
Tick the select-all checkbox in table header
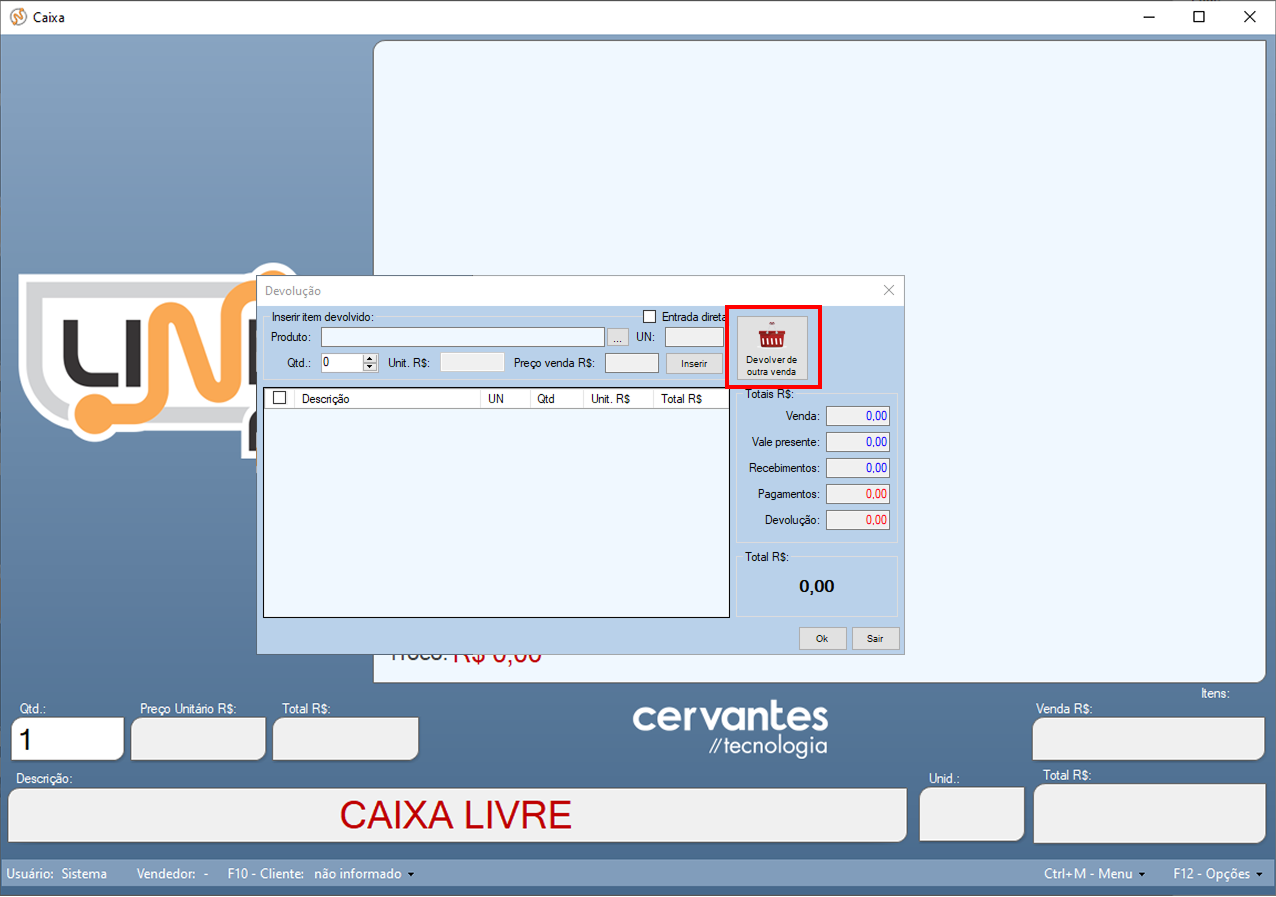click(280, 398)
